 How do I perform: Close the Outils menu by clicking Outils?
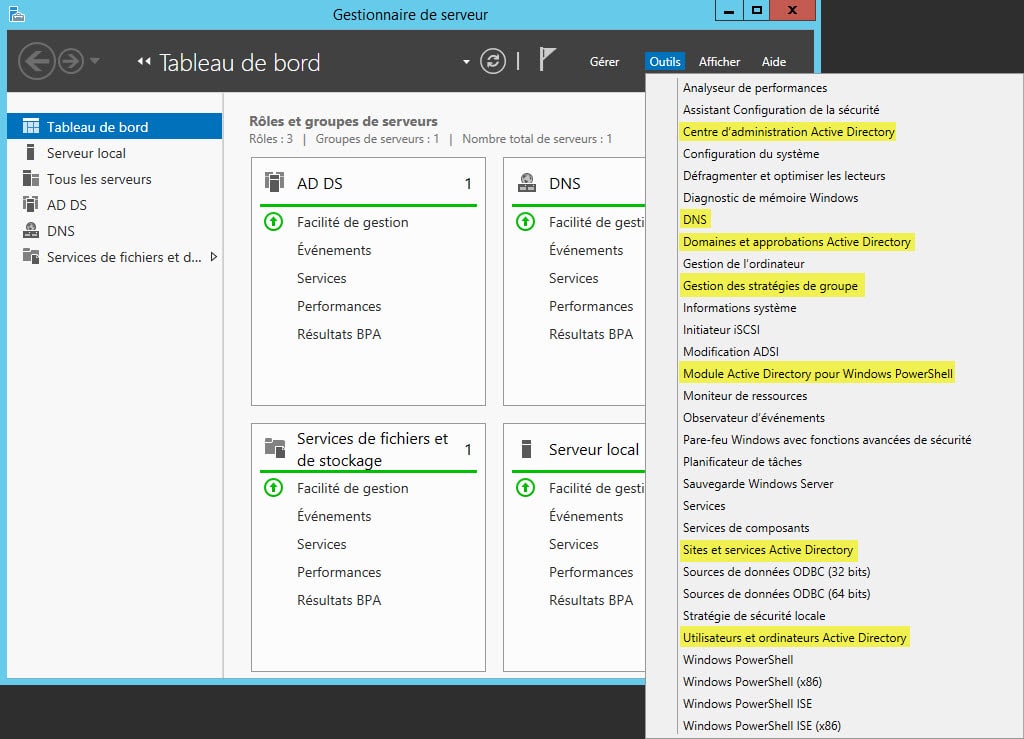coord(665,61)
